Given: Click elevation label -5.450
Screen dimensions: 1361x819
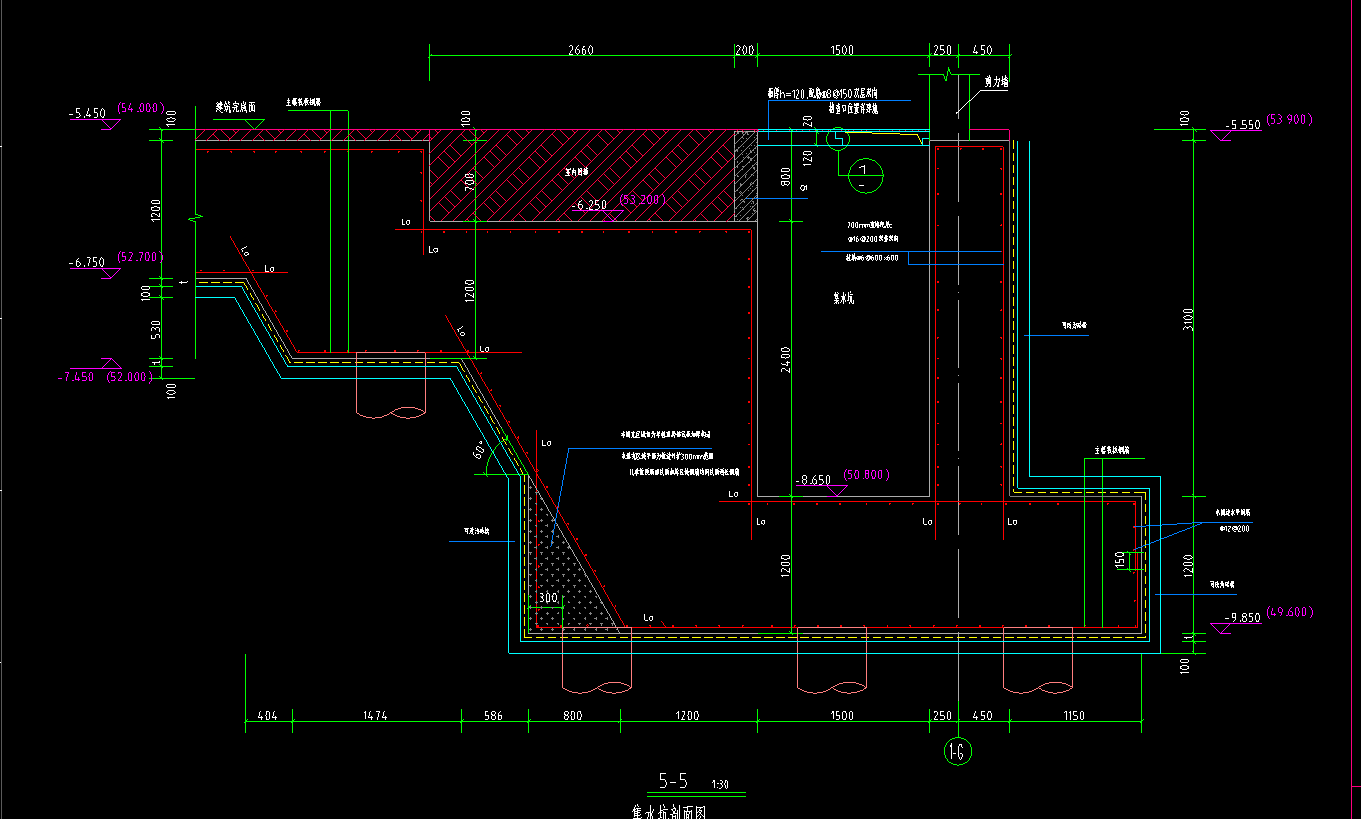Looking at the screenshot, I should coord(88,113).
